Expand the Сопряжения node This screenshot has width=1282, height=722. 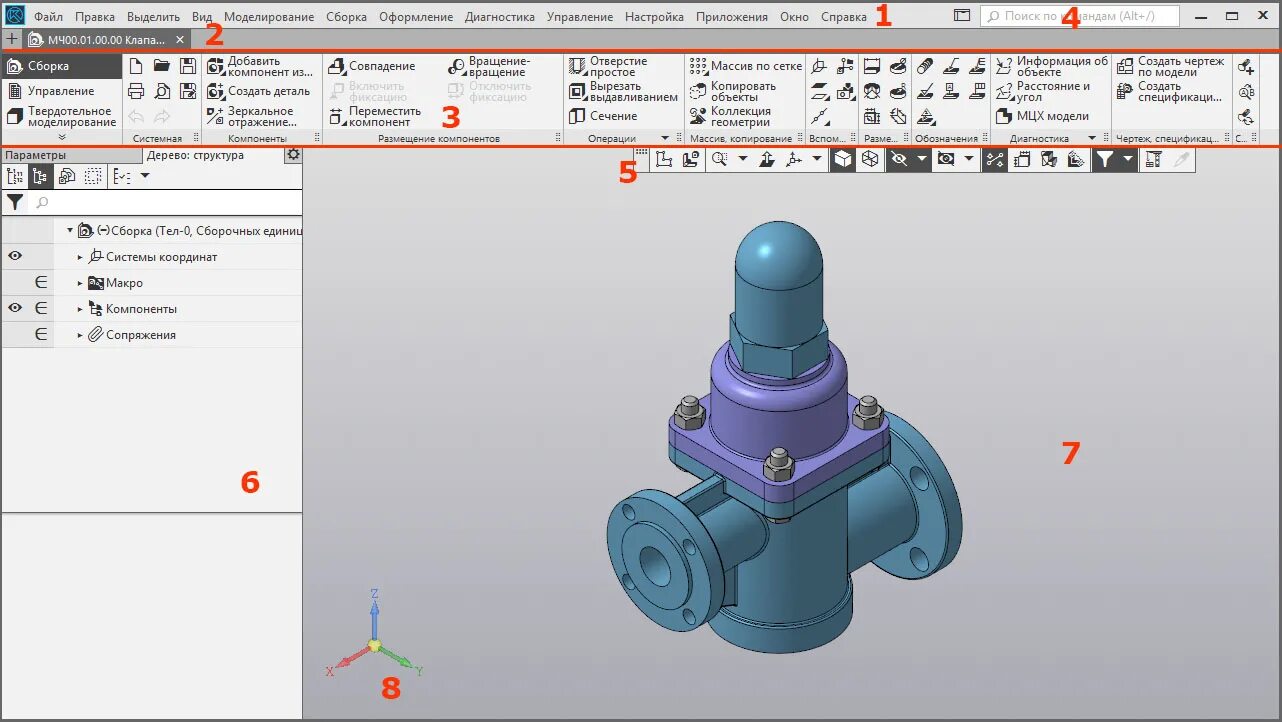[81, 335]
